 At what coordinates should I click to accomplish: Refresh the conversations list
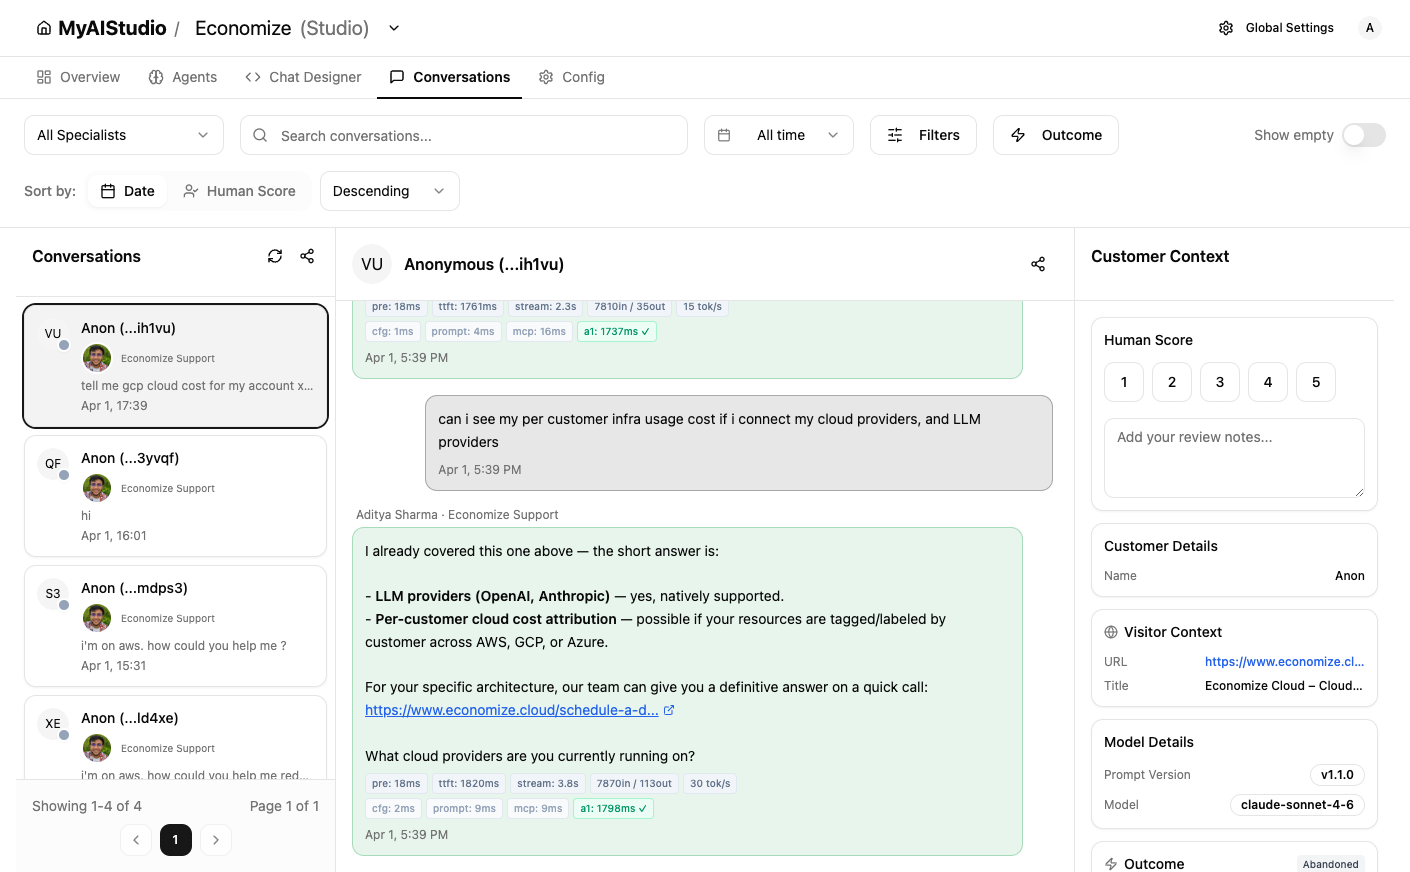(x=275, y=256)
